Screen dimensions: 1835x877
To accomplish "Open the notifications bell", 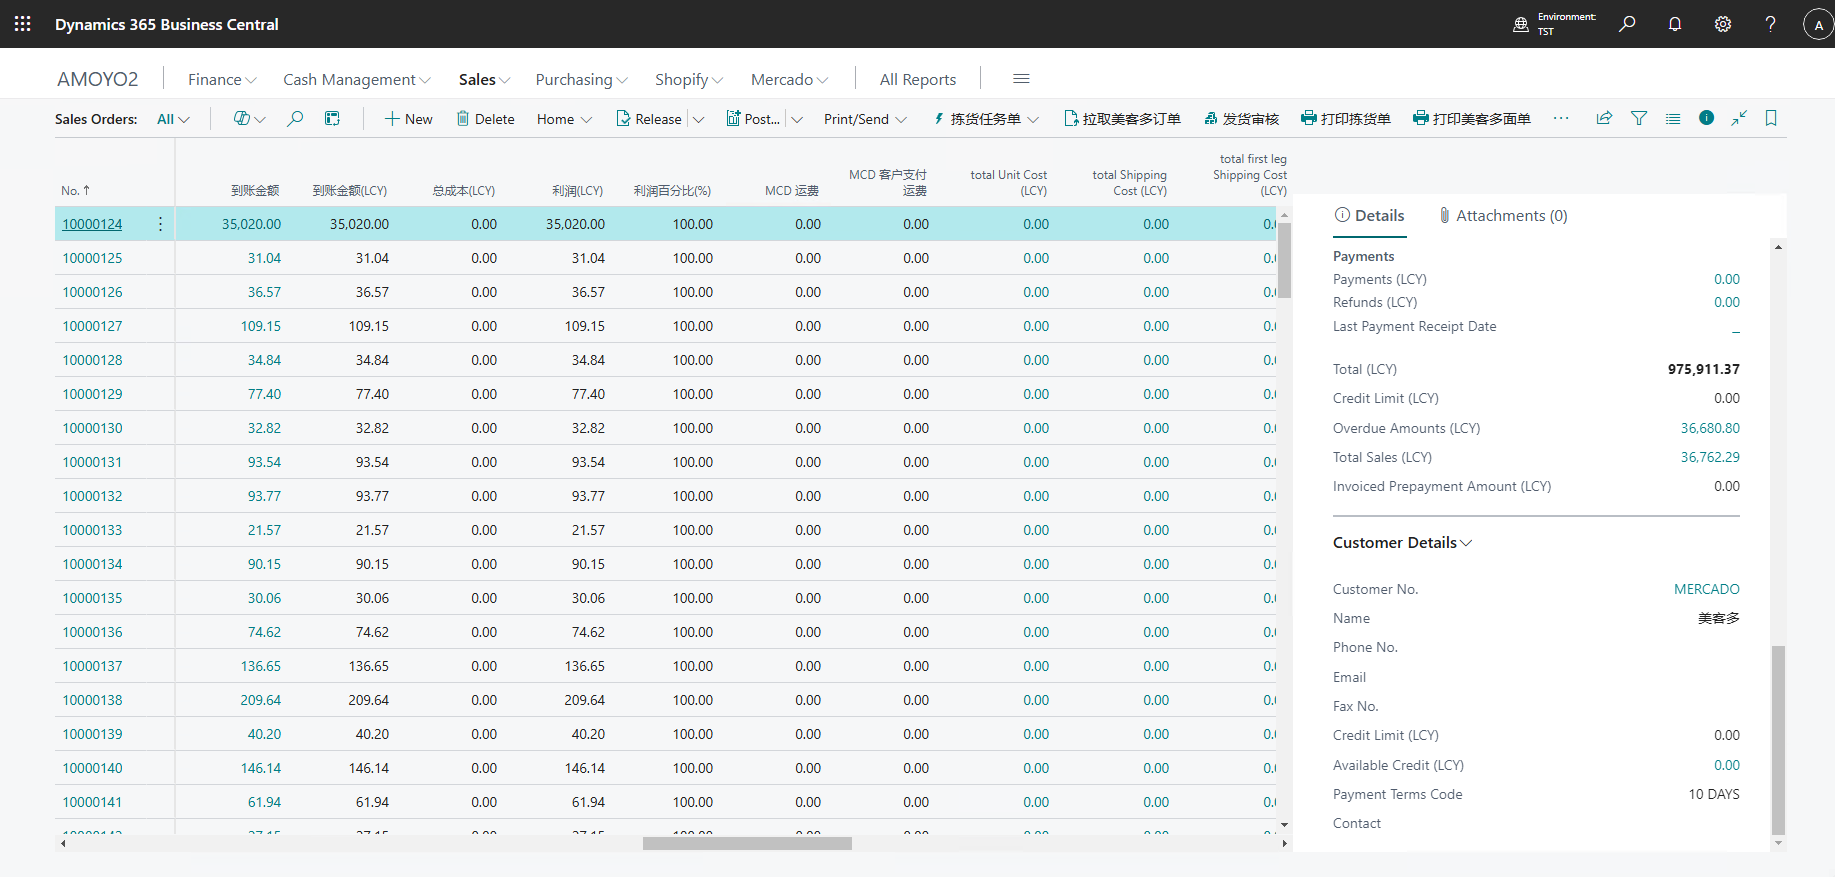I will (x=1675, y=24).
